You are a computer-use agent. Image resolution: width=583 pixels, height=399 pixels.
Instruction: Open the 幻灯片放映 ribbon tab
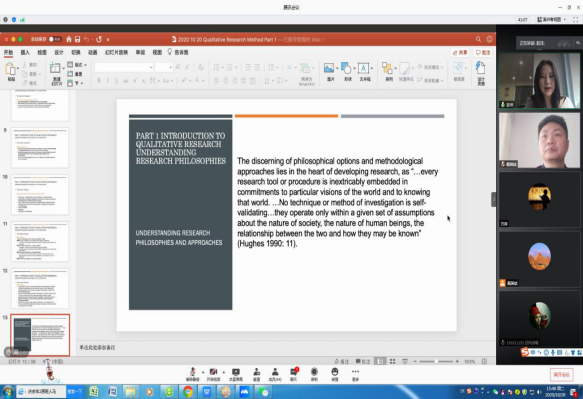coord(116,52)
